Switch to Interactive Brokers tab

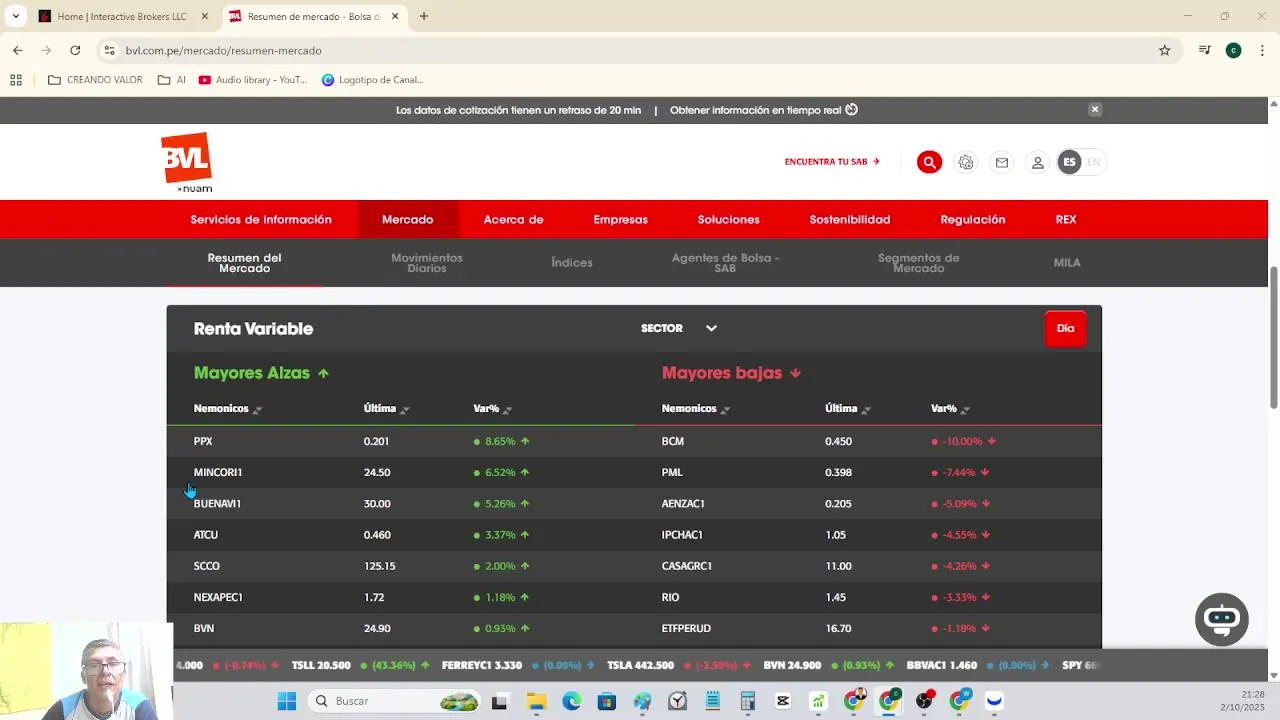click(x=122, y=16)
